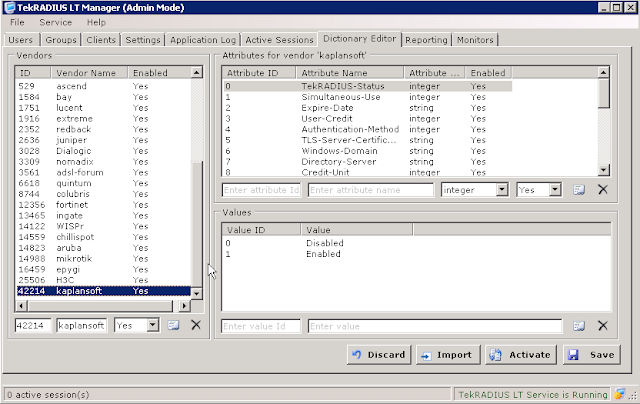
Task: Click the add/update attribute icon
Action: [x=579, y=190]
